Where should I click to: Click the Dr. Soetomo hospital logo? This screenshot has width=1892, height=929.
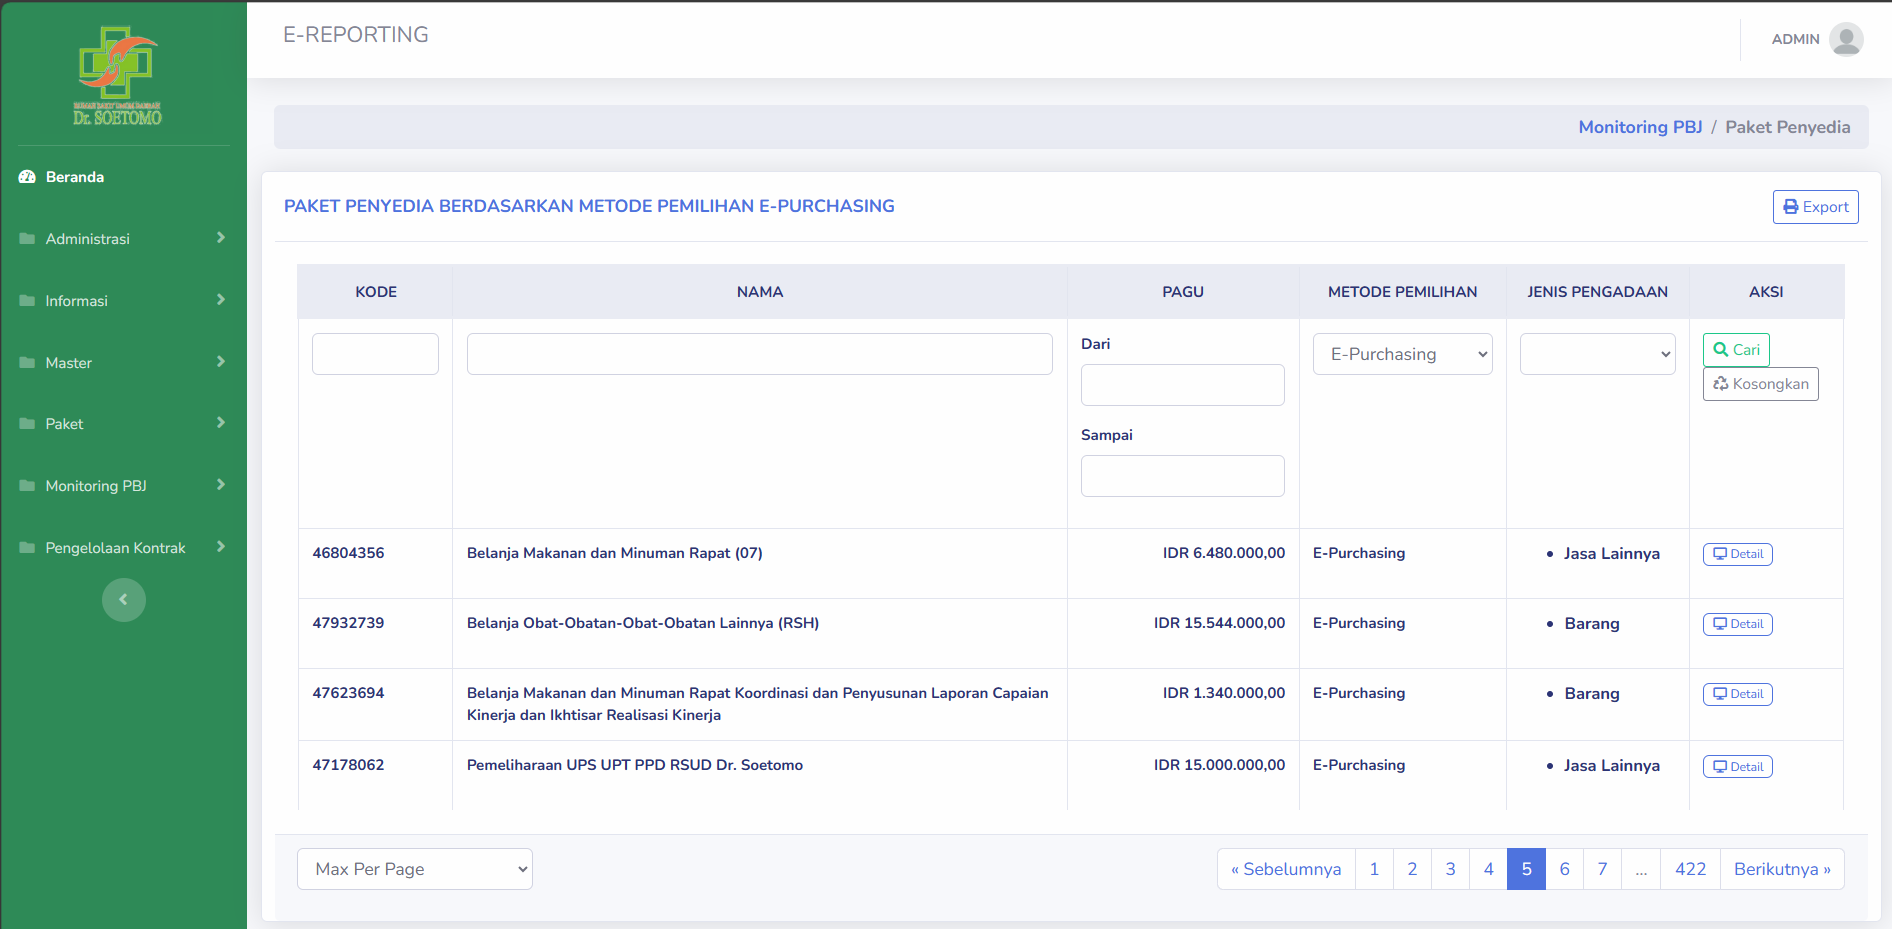(117, 76)
